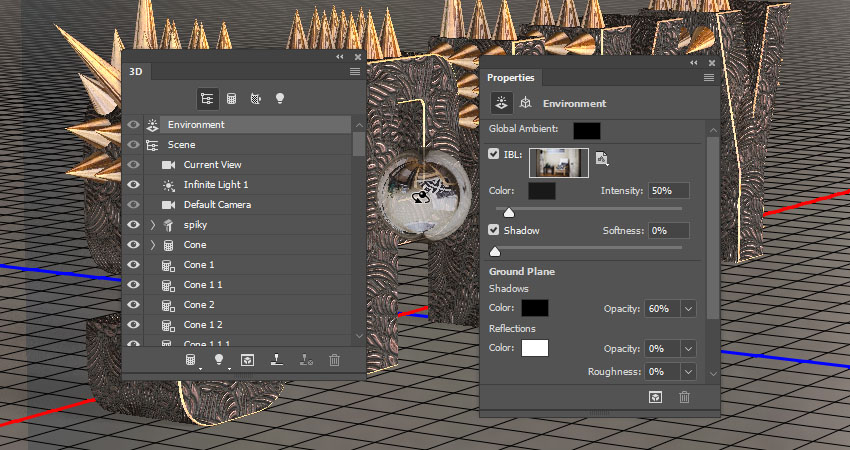Open the 3D panel flyout menu
850x450 pixels.
[x=355, y=72]
